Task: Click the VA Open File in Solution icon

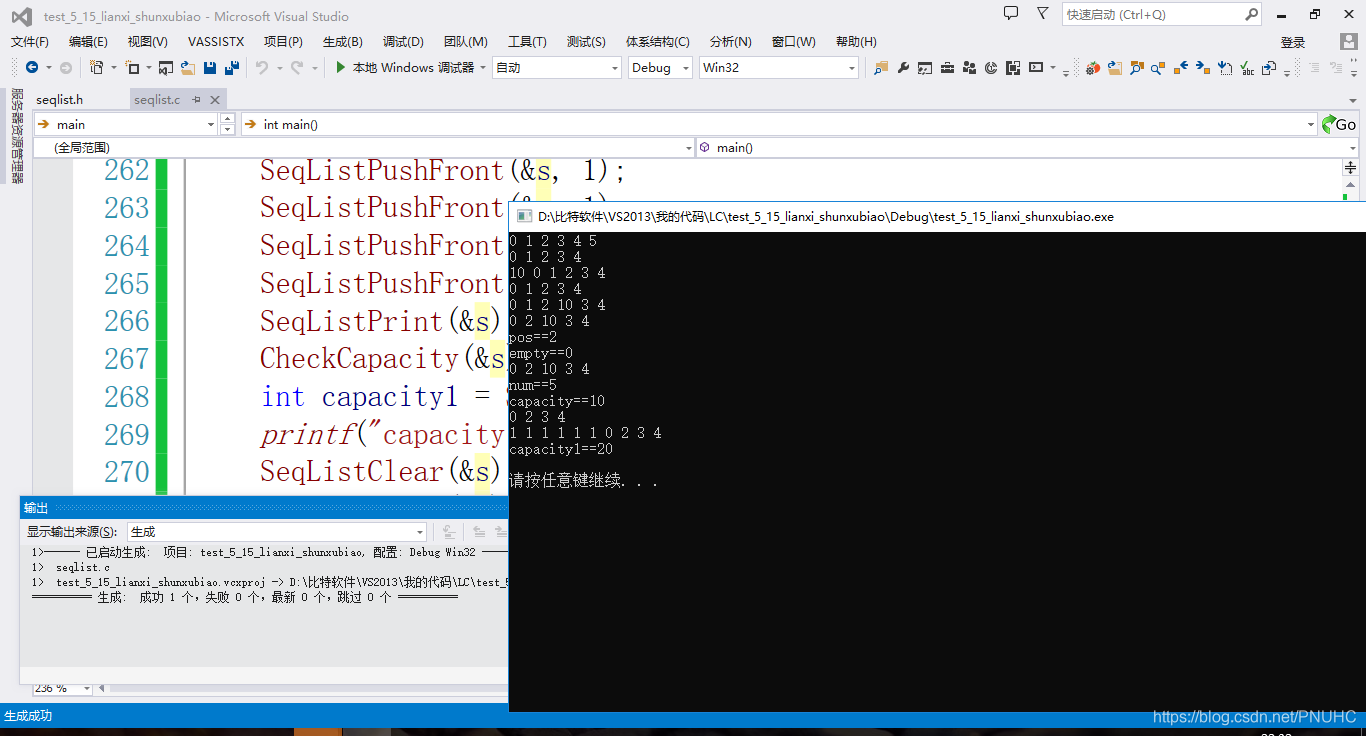Action: (1114, 68)
